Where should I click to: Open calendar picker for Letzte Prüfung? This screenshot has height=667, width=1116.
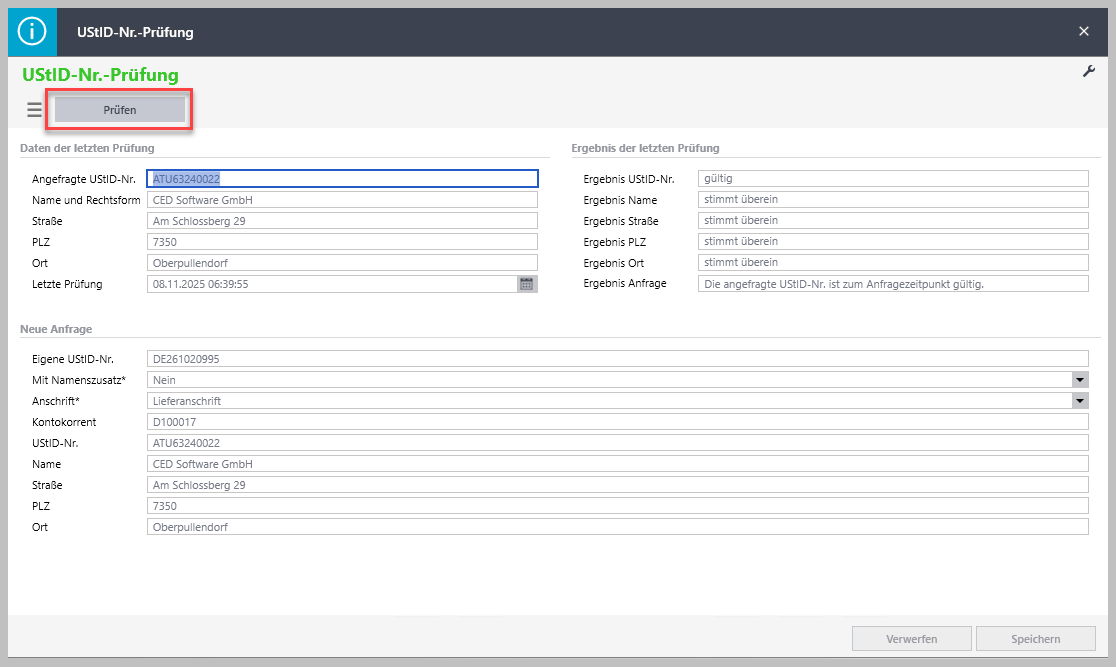pyautogui.click(x=527, y=284)
